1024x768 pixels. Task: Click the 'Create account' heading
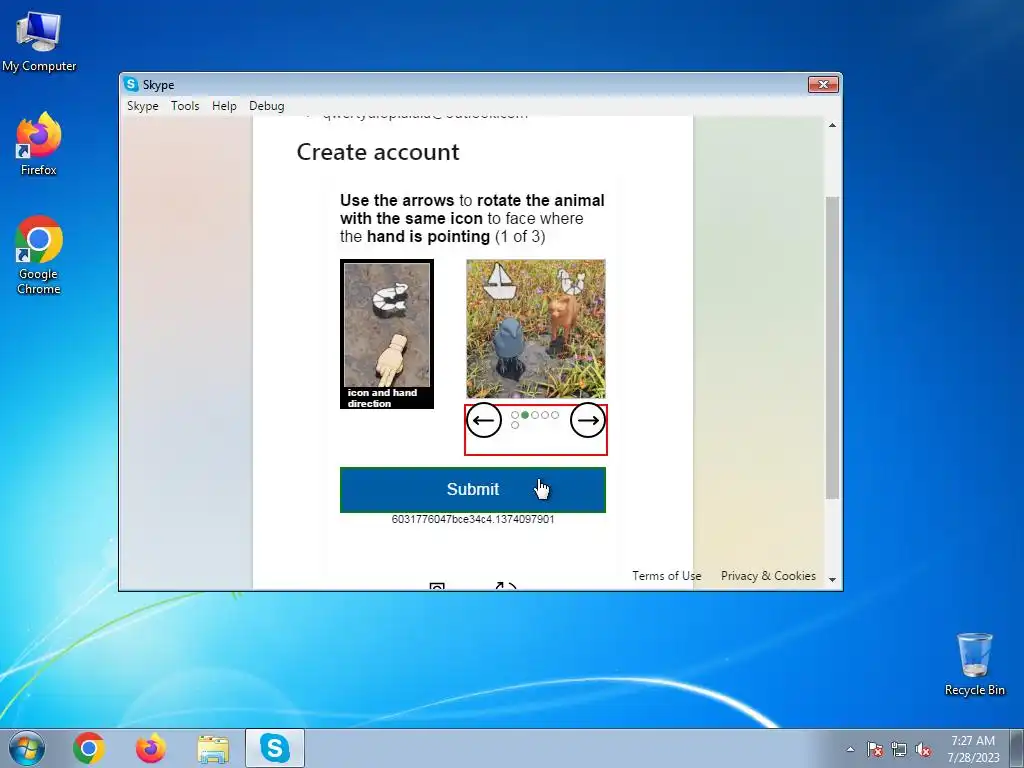[378, 152]
